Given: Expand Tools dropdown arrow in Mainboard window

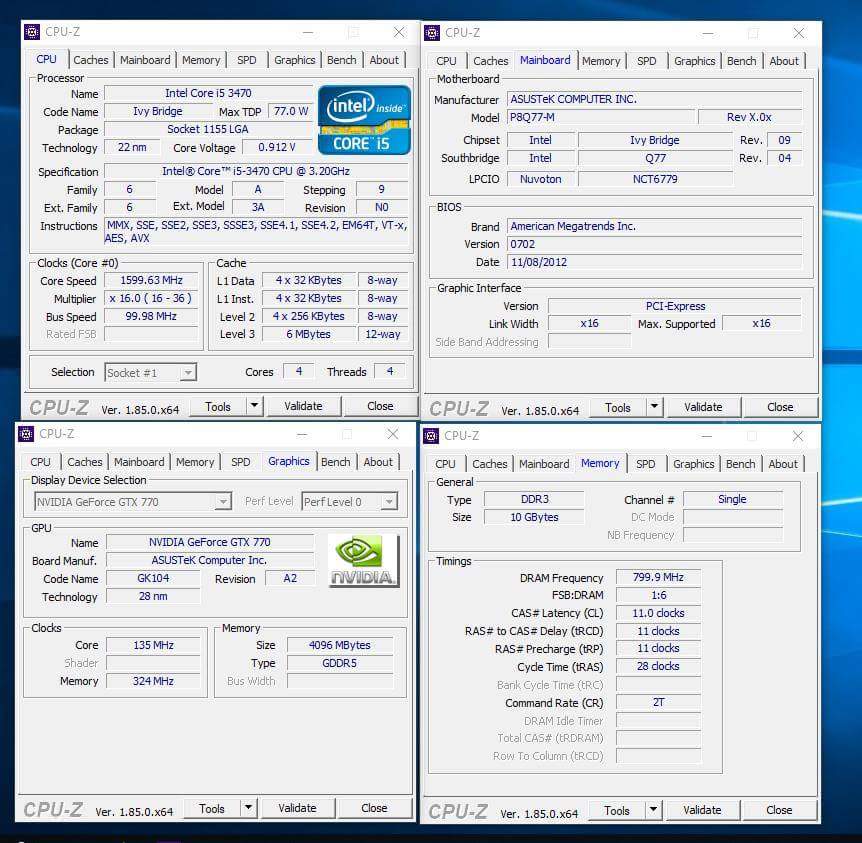Looking at the screenshot, I should click(x=654, y=407).
